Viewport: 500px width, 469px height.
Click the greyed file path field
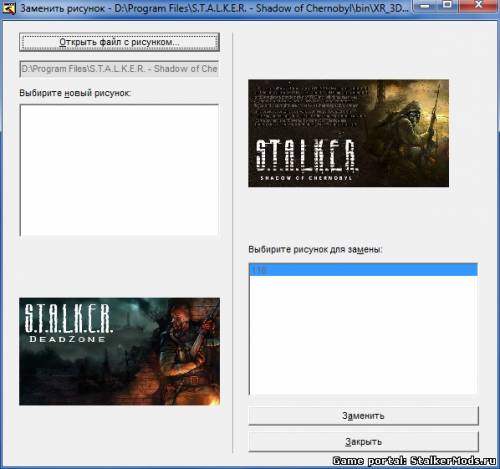point(119,69)
